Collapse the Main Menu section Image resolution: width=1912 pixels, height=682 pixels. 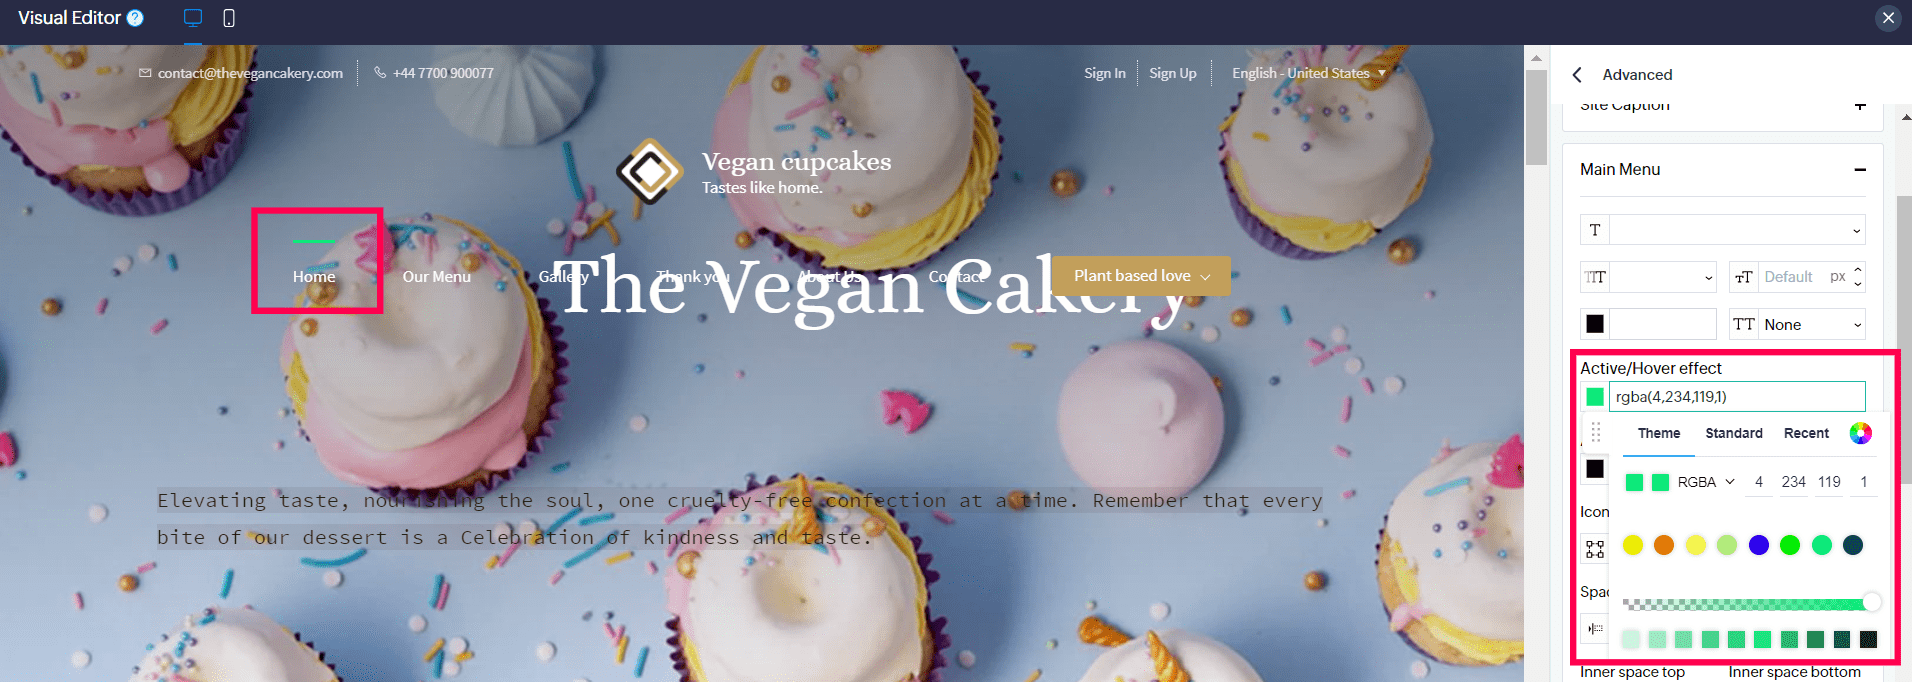tap(1860, 170)
